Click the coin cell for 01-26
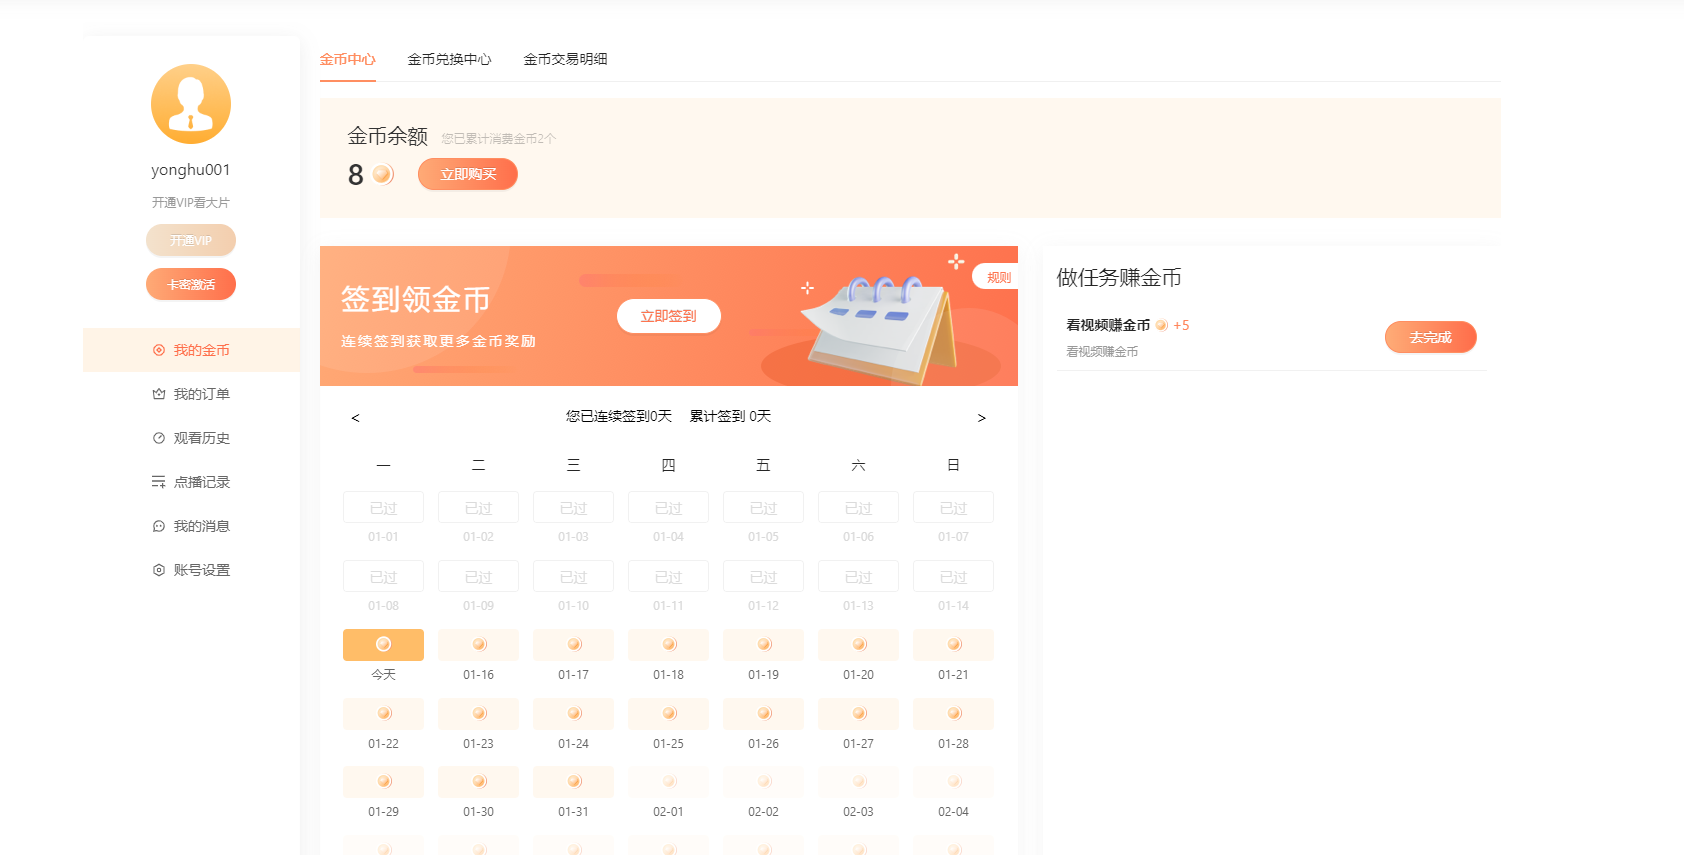This screenshot has width=1684, height=855. point(763,714)
